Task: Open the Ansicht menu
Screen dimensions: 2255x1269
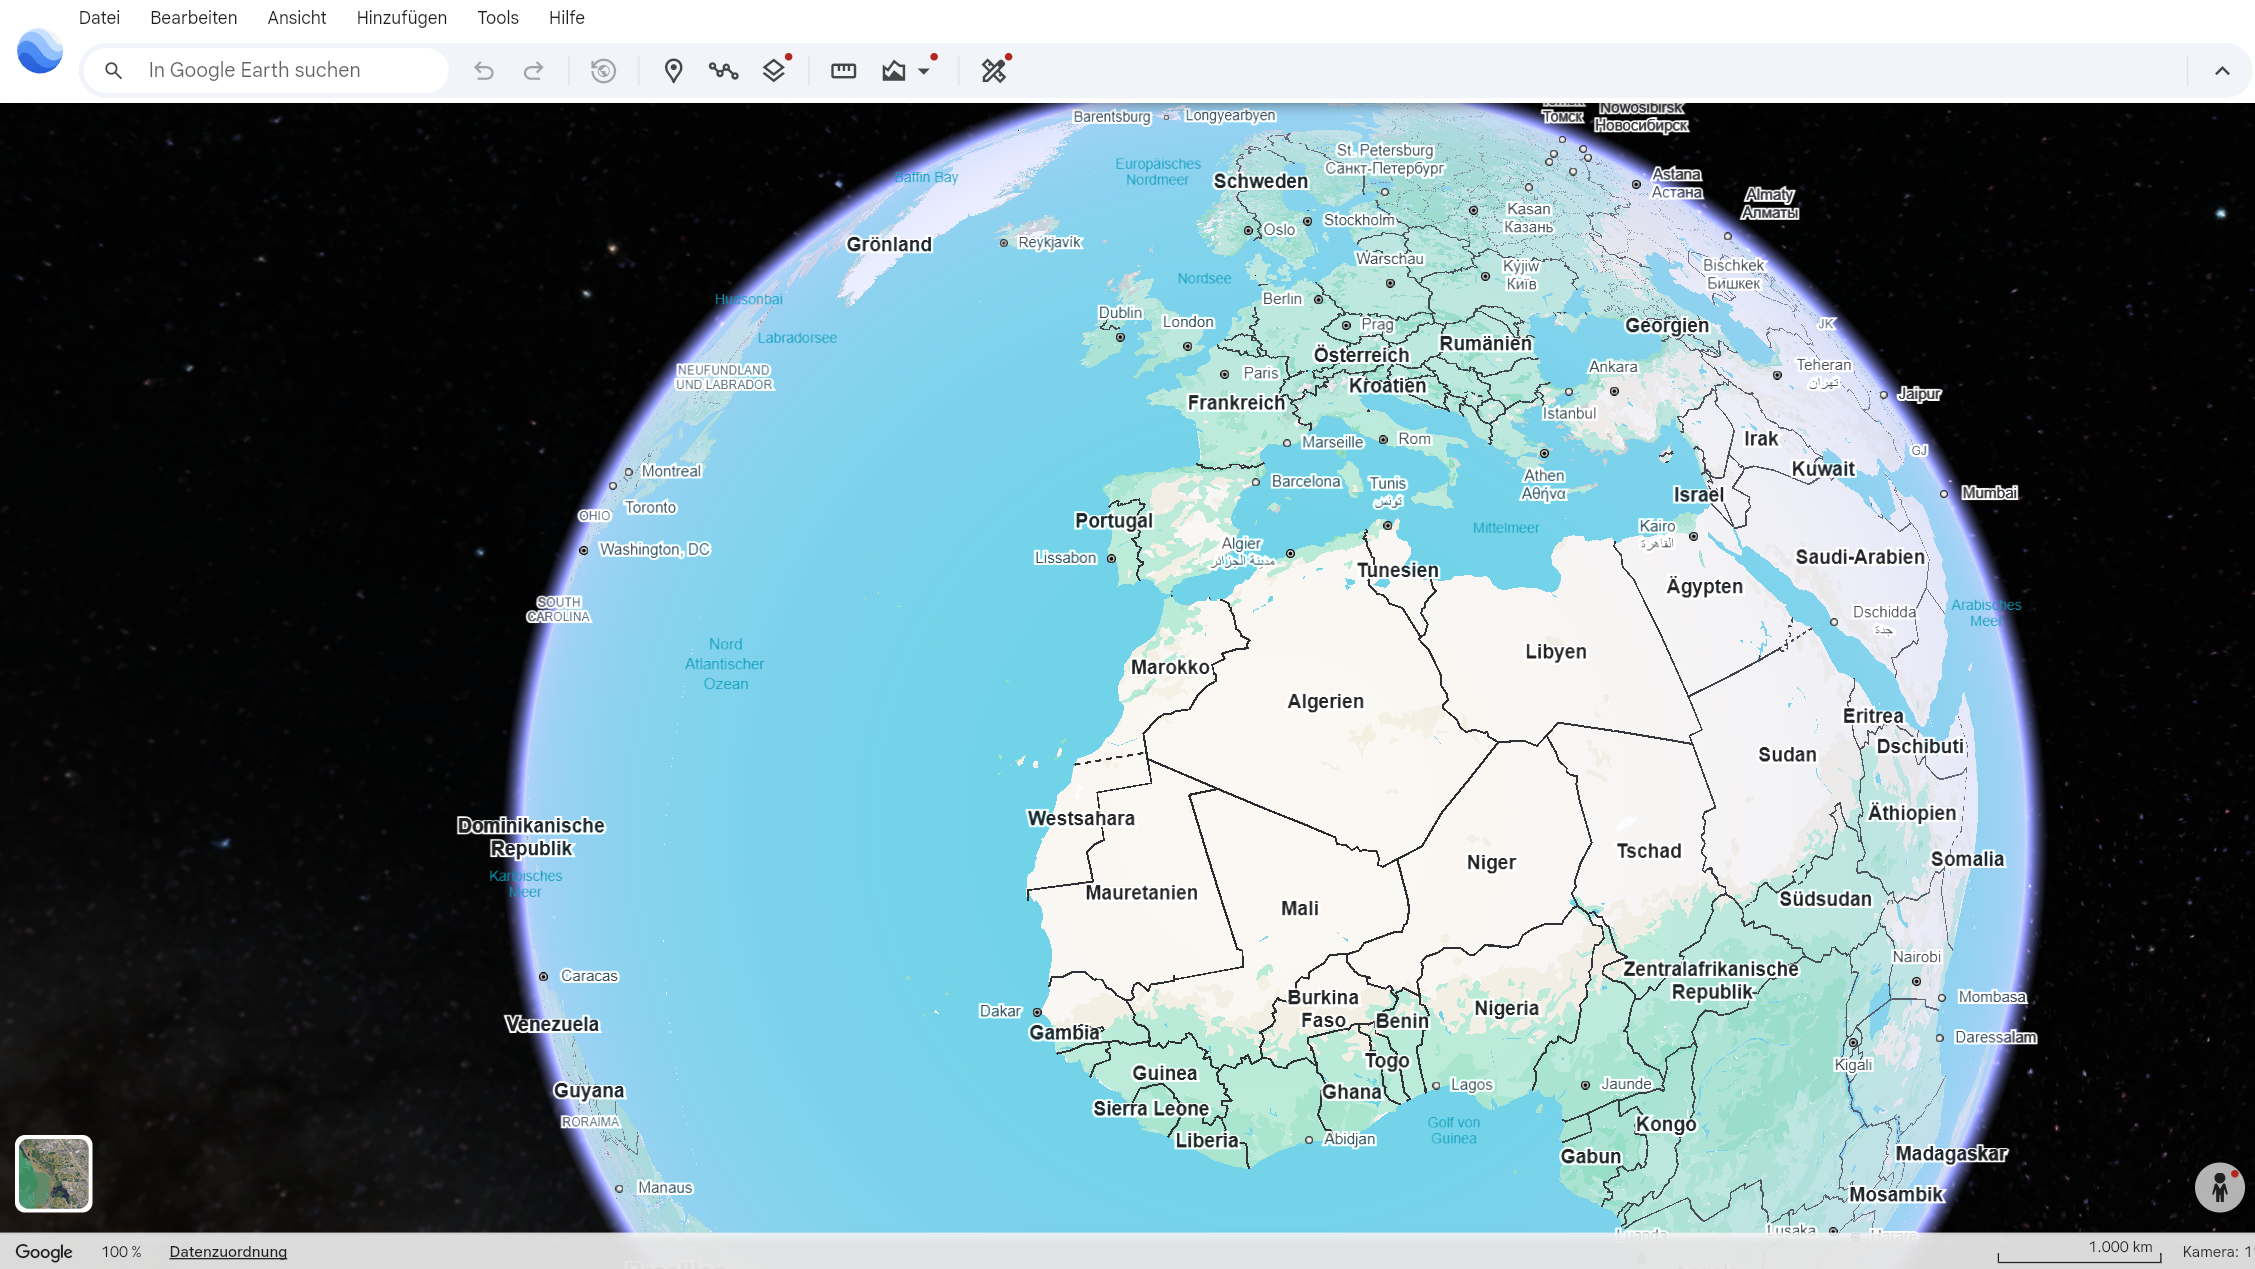Action: pos(297,18)
